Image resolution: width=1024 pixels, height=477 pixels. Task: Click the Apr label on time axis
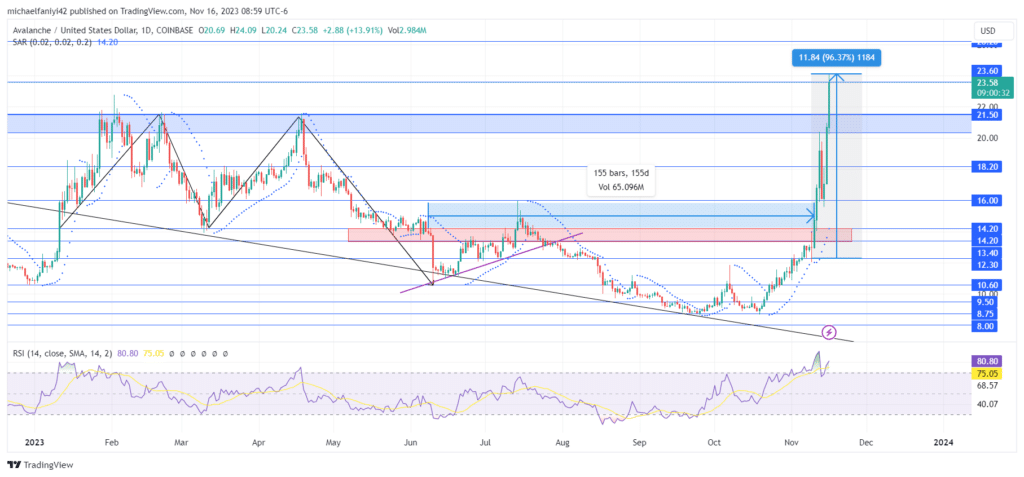pyautogui.click(x=259, y=442)
